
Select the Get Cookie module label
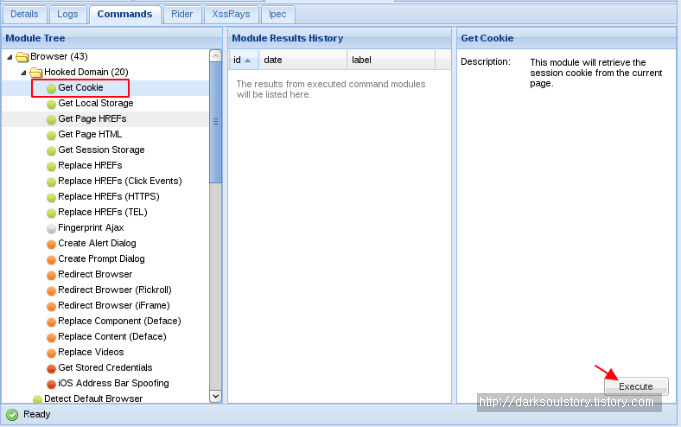[x=81, y=88]
